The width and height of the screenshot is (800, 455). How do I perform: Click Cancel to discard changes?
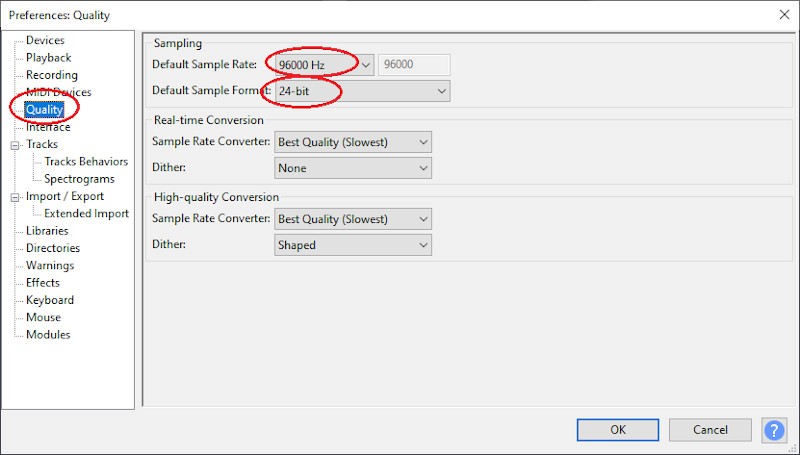(710, 430)
